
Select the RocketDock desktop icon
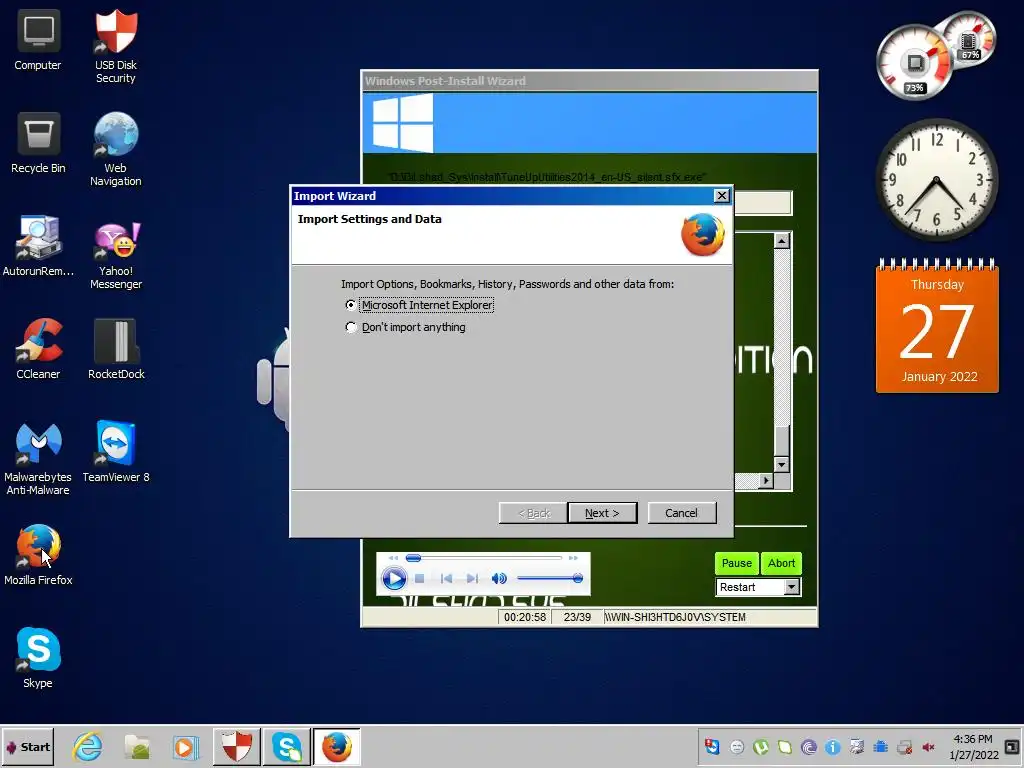(116, 349)
